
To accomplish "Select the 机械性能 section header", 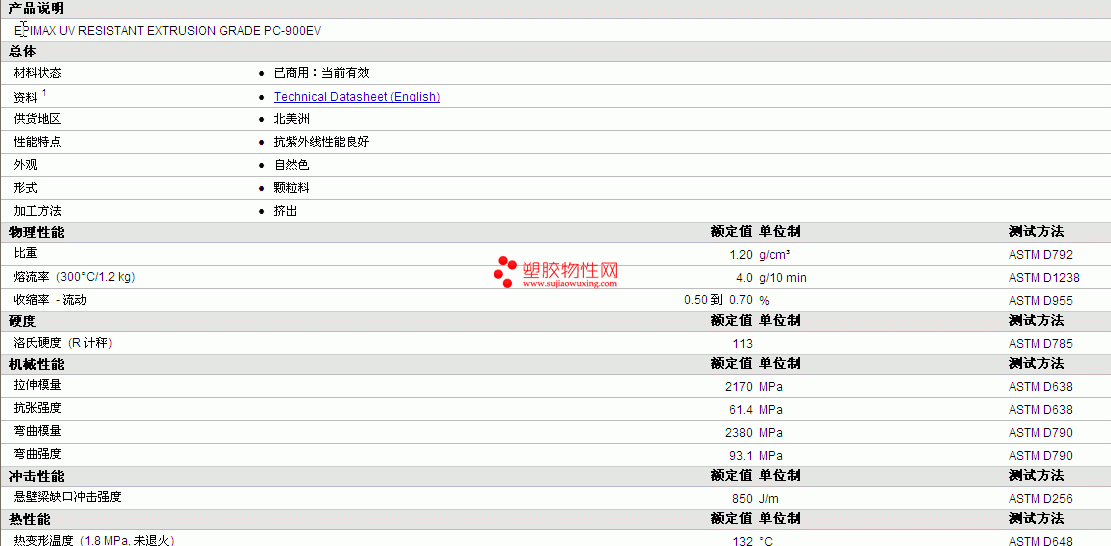I will (36, 364).
